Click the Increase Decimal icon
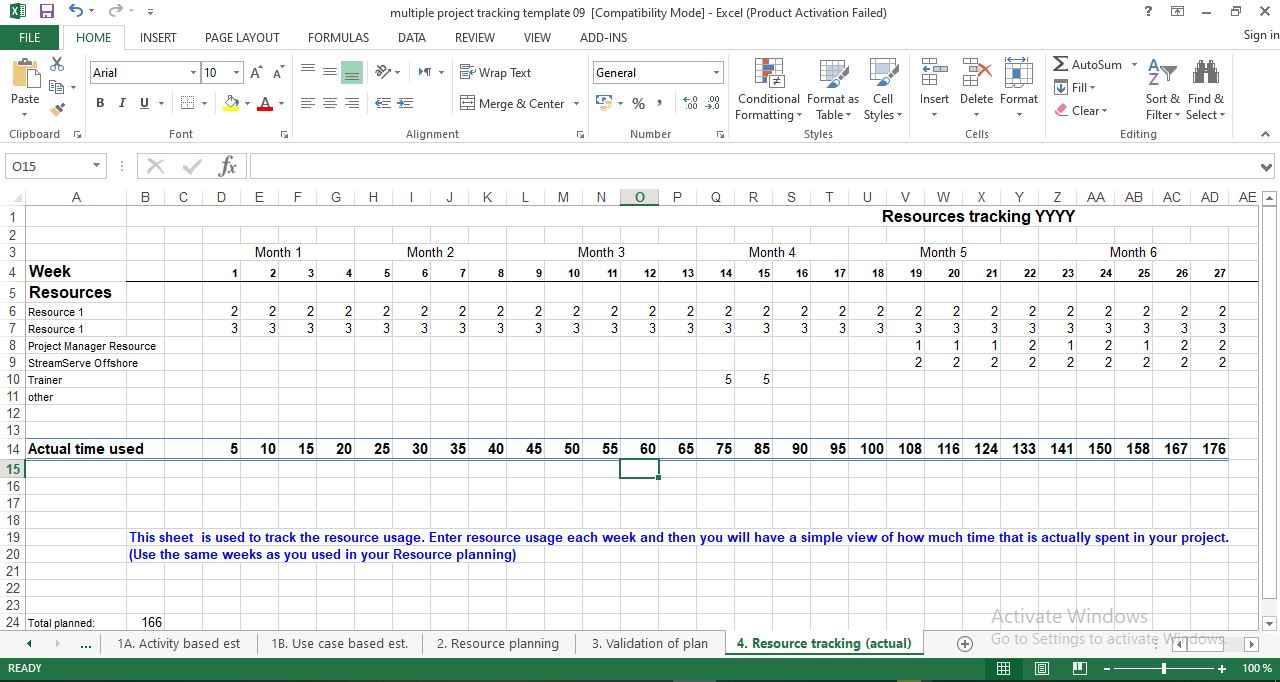The image size is (1280, 682). (690, 103)
